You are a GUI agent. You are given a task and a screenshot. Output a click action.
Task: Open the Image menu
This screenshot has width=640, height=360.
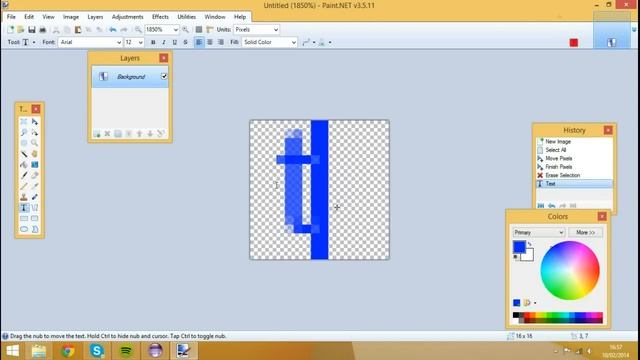pyautogui.click(x=71, y=17)
